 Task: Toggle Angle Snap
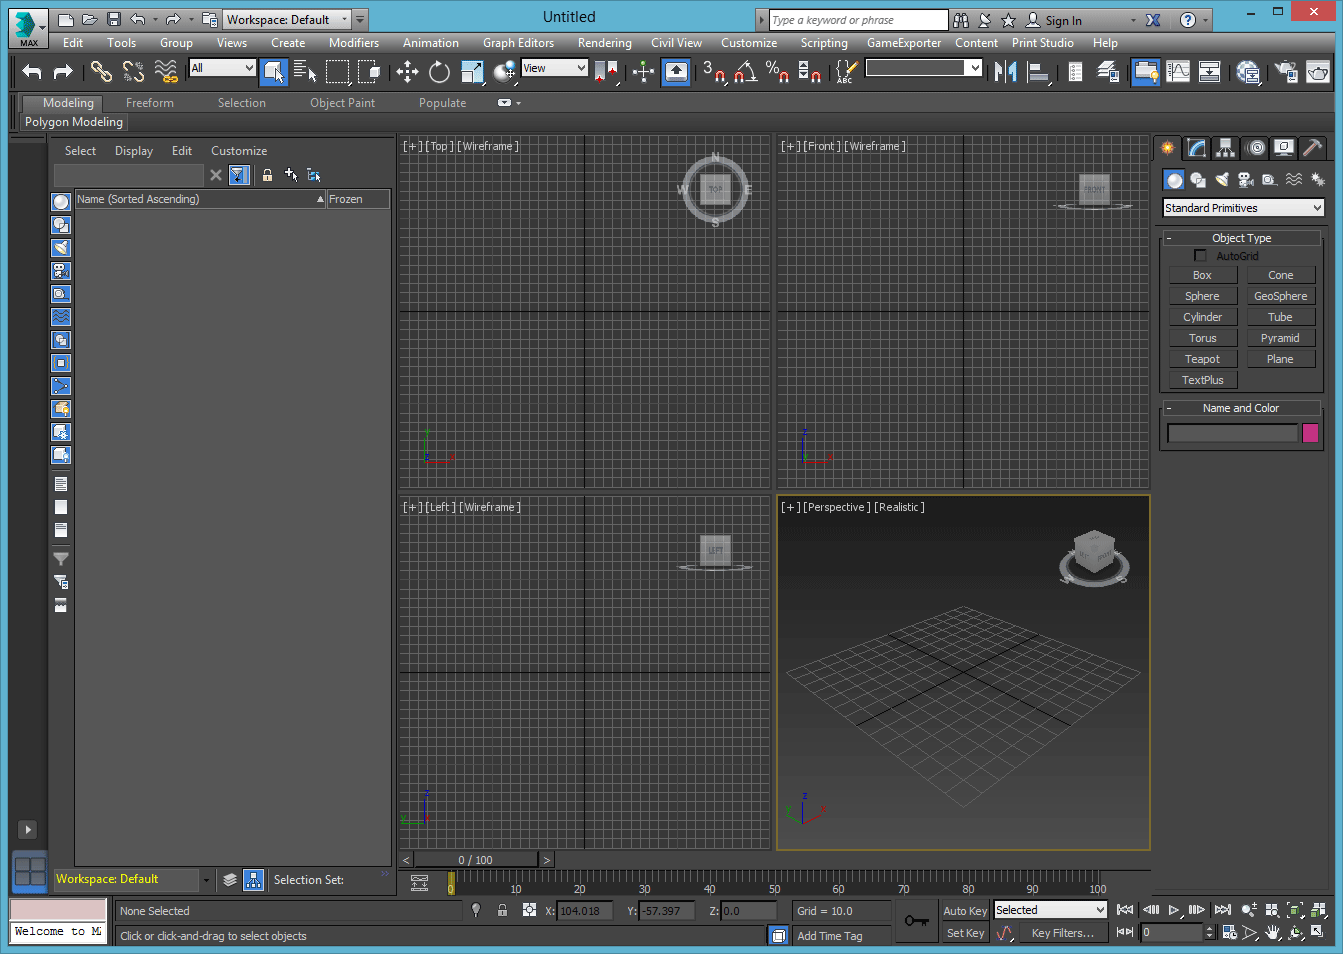click(x=746, y=71)
